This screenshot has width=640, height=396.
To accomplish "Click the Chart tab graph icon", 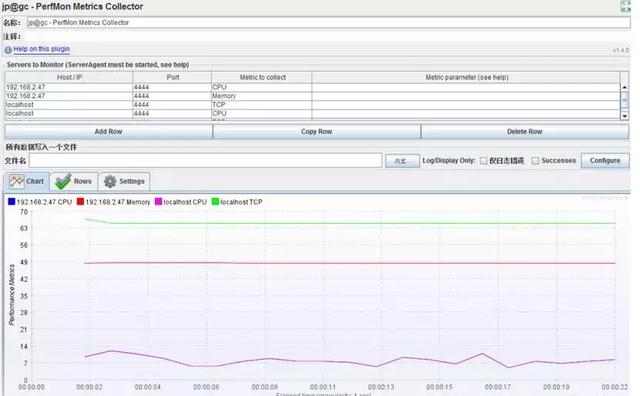I will coord(16,181).
